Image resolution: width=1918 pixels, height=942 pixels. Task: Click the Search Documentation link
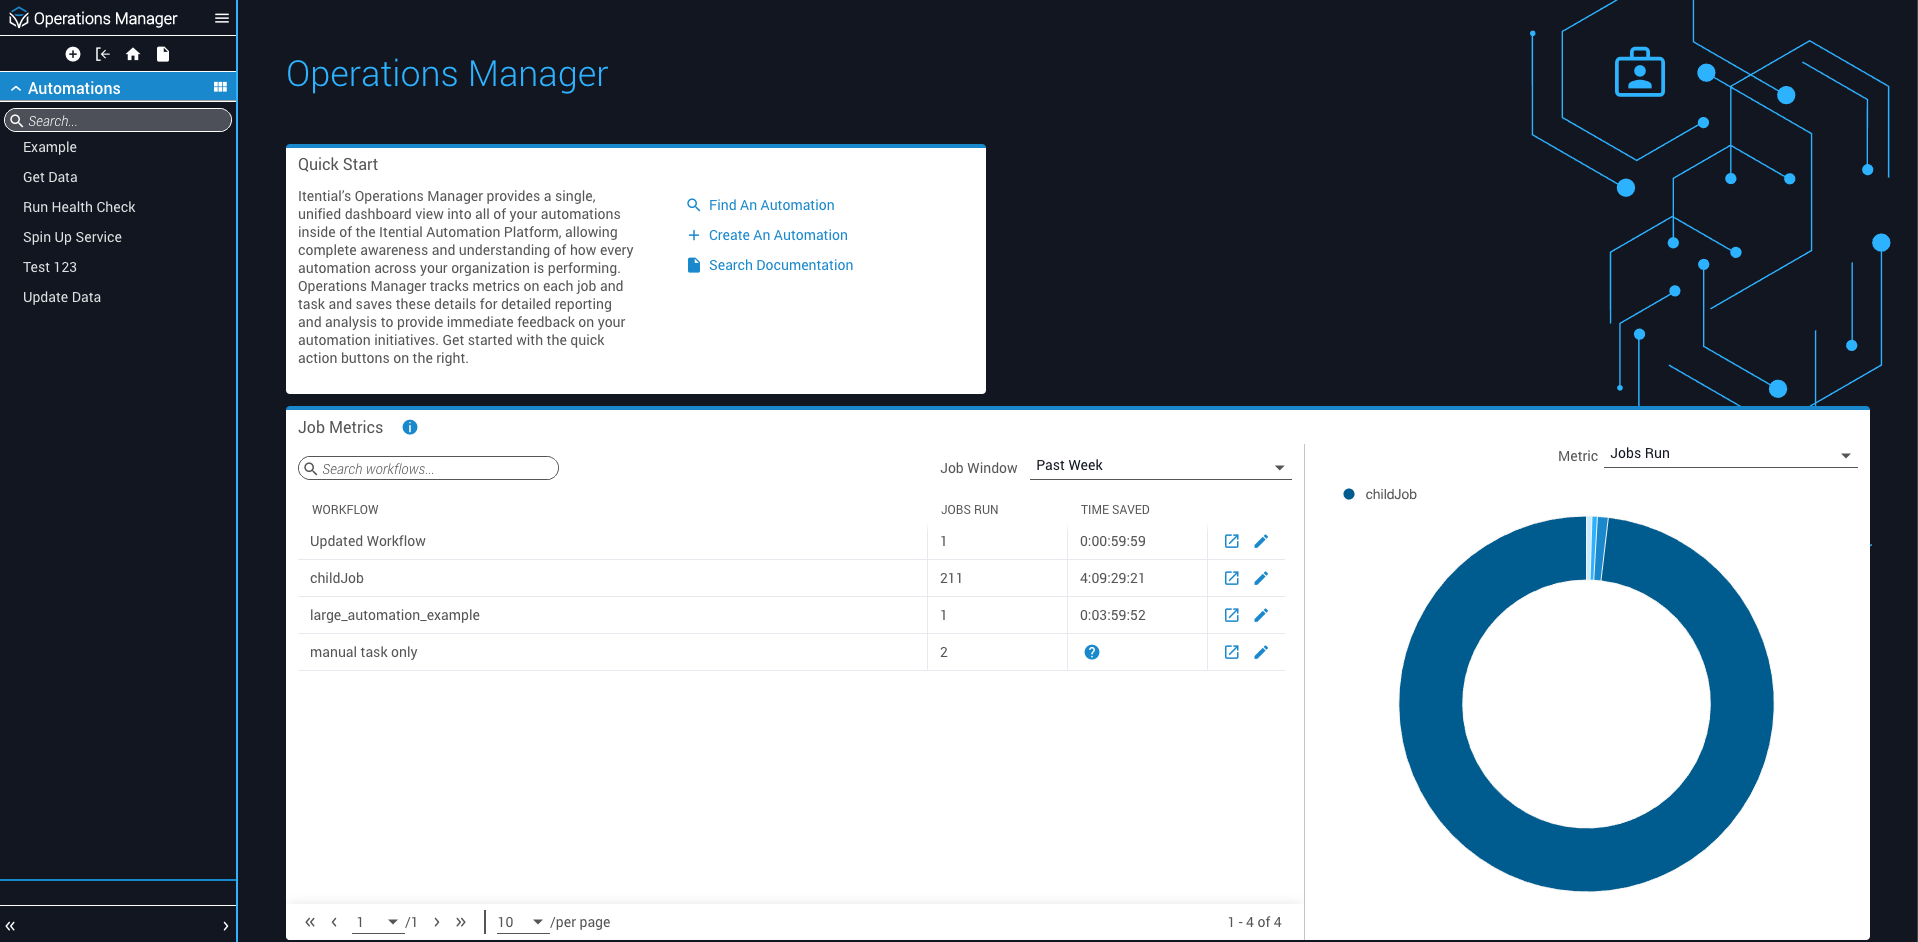[781, 265]
